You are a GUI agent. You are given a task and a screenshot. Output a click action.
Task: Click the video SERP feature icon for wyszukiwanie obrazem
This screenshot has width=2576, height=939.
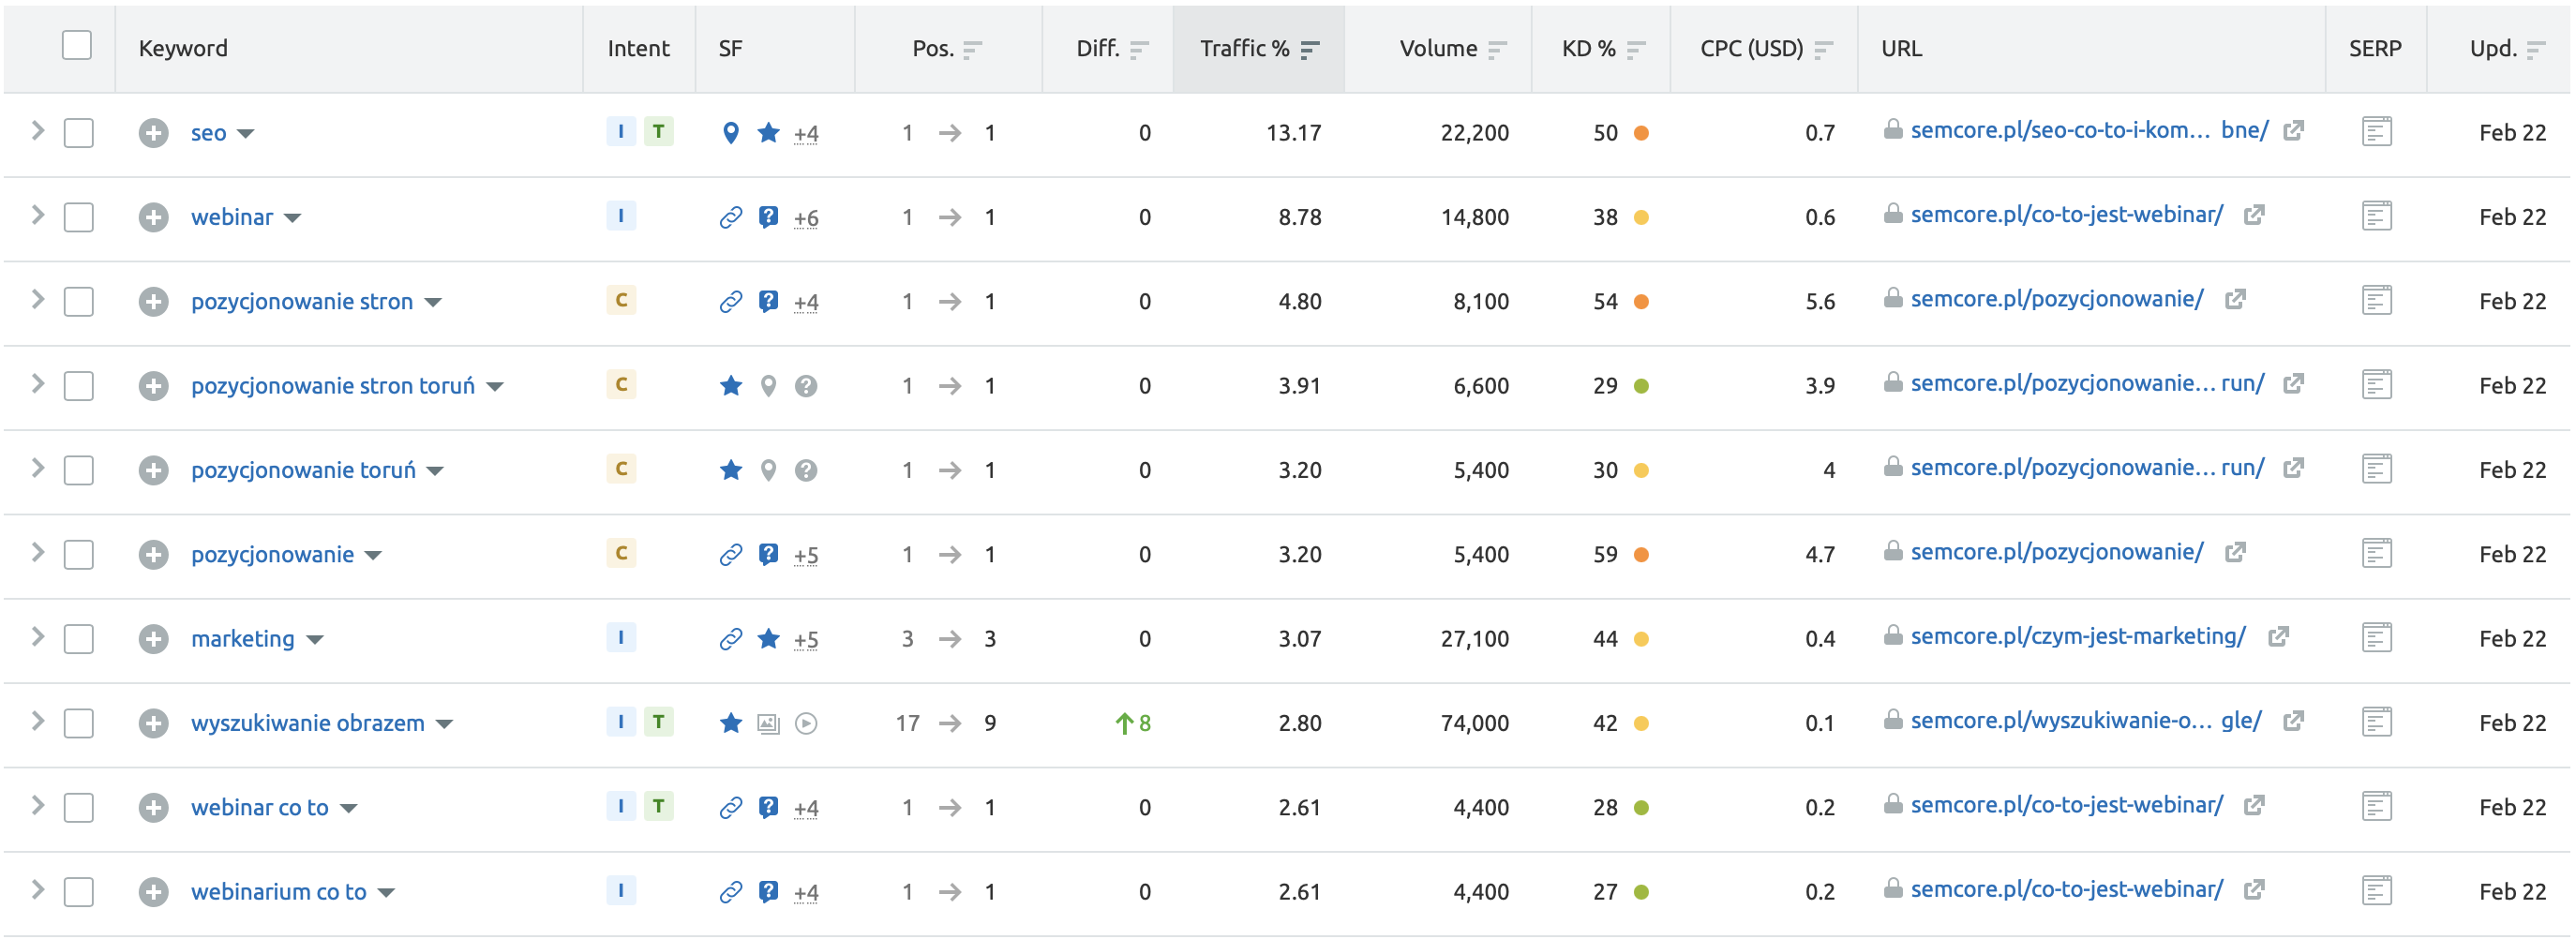(806, 723)
